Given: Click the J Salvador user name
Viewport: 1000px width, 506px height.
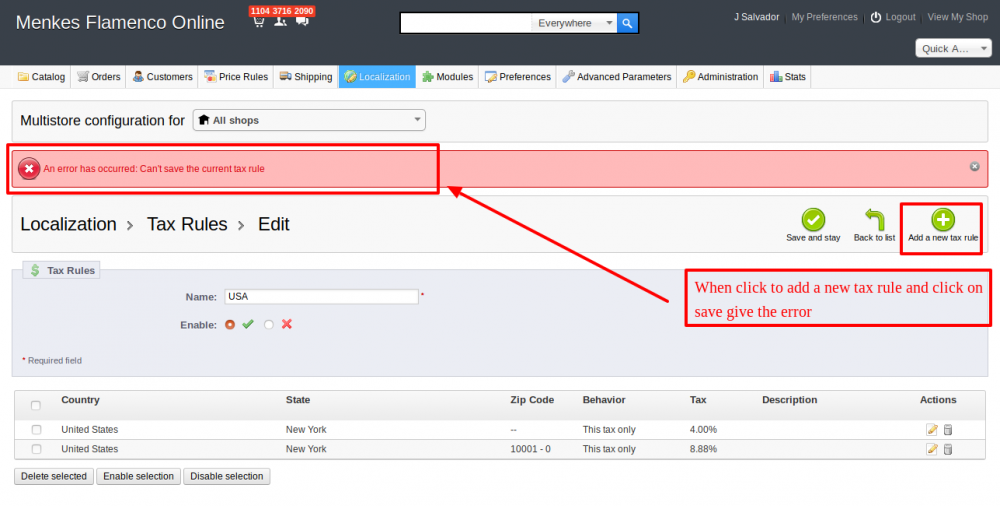Looking at the screenshot, I should (x=756, y=17).
